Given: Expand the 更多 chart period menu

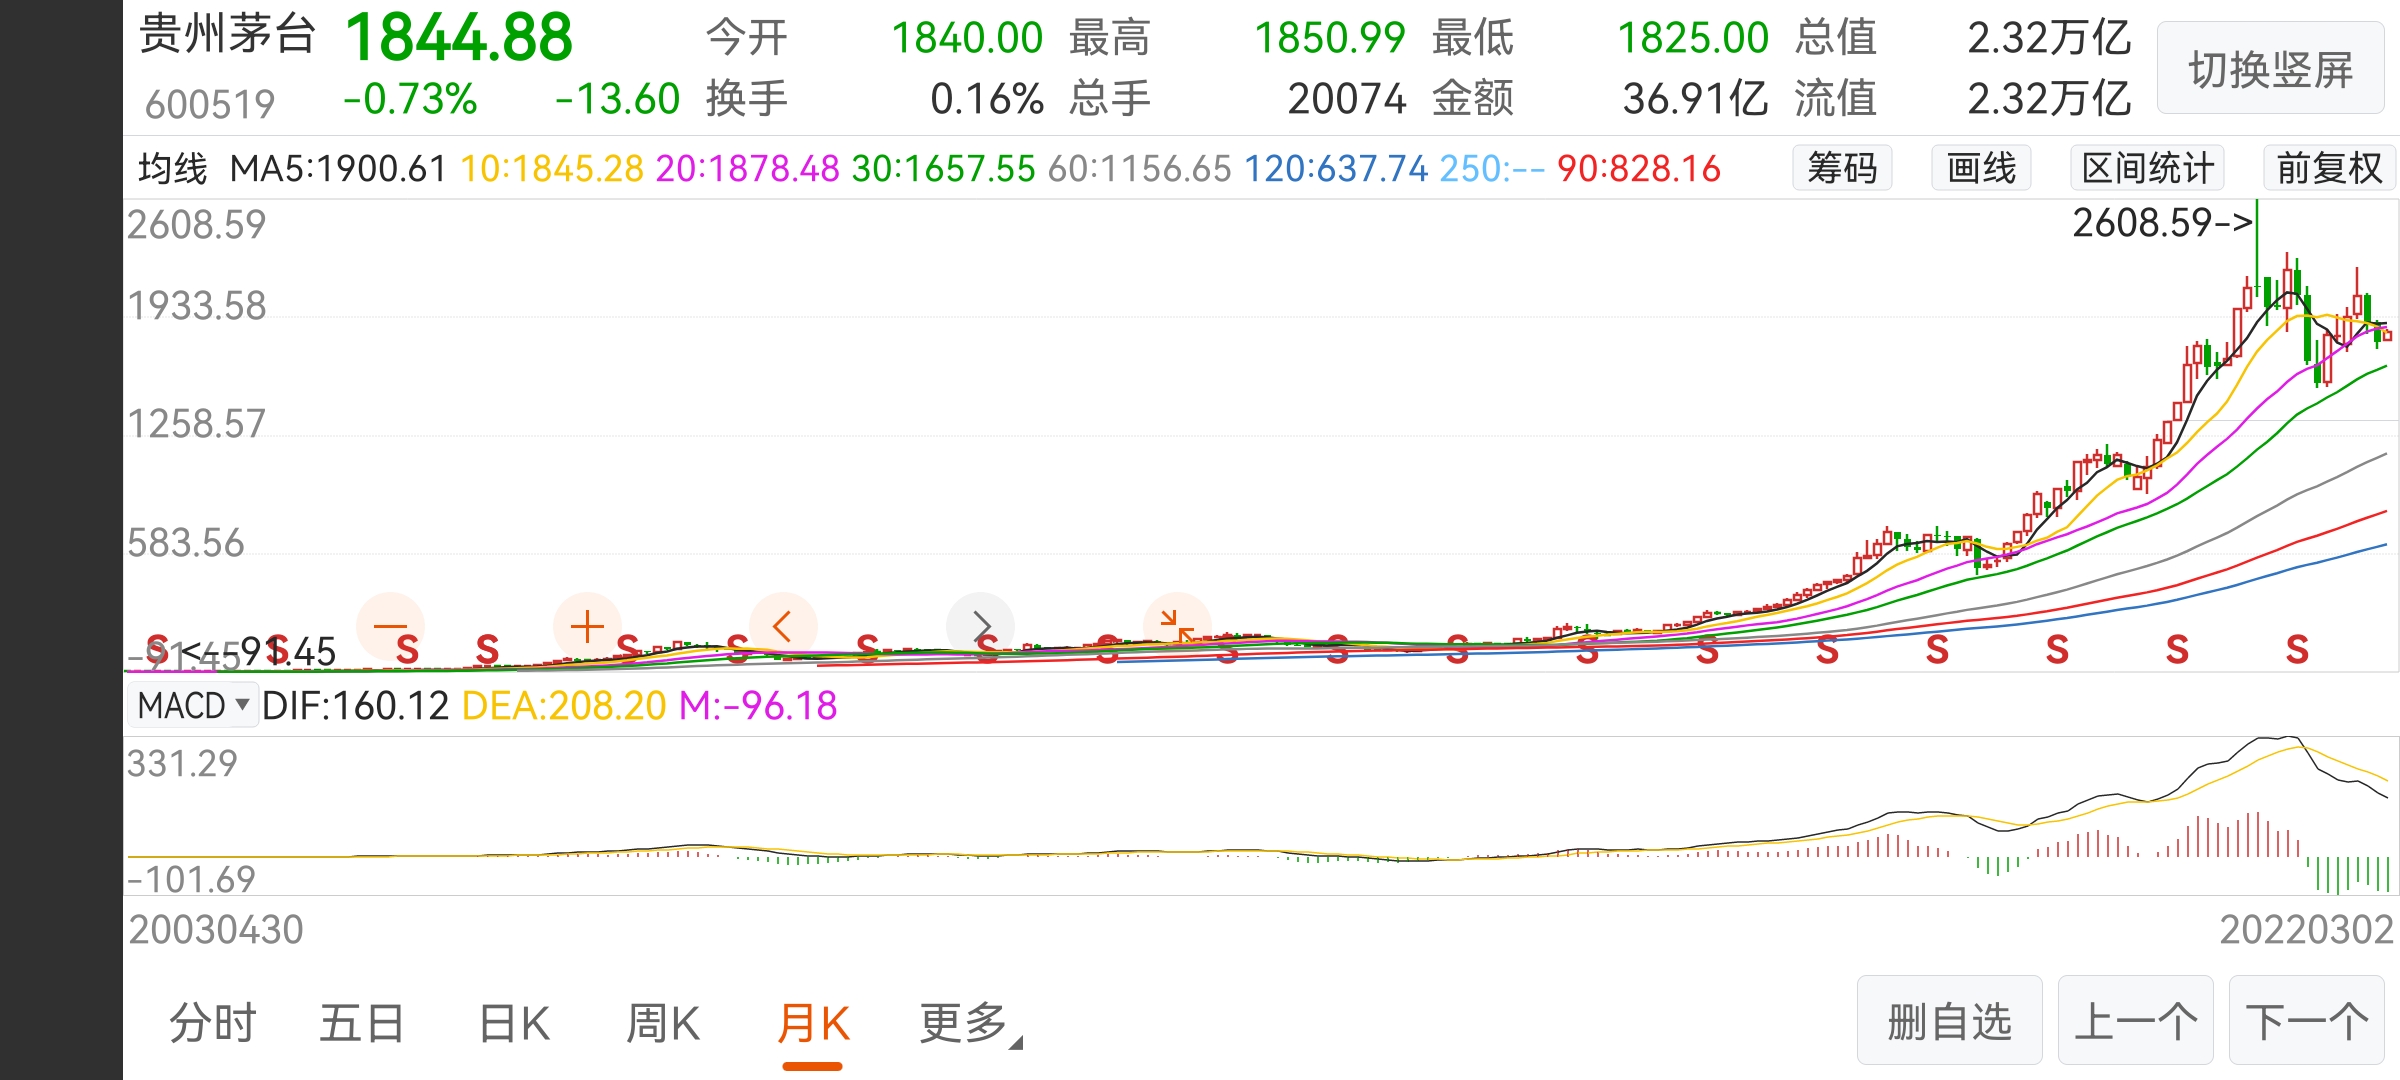Looking at the screenshot, I should 970,1023.
